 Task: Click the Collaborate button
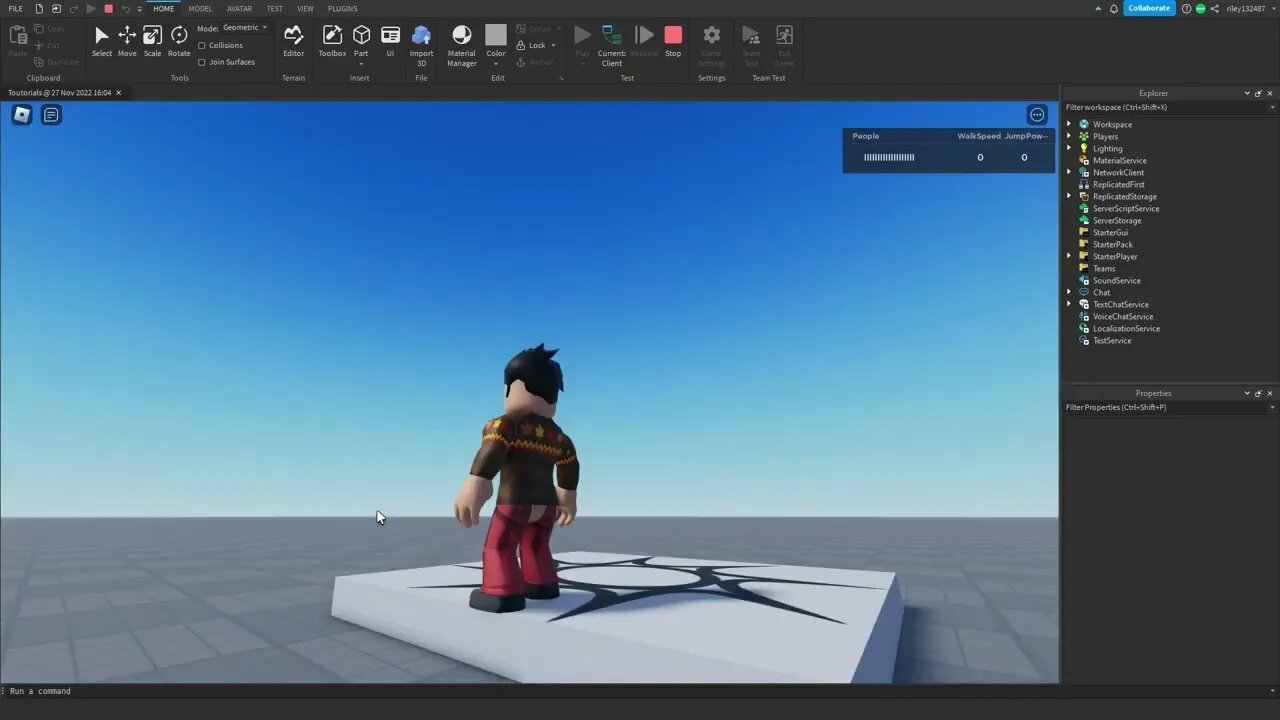click(1149, 8)
